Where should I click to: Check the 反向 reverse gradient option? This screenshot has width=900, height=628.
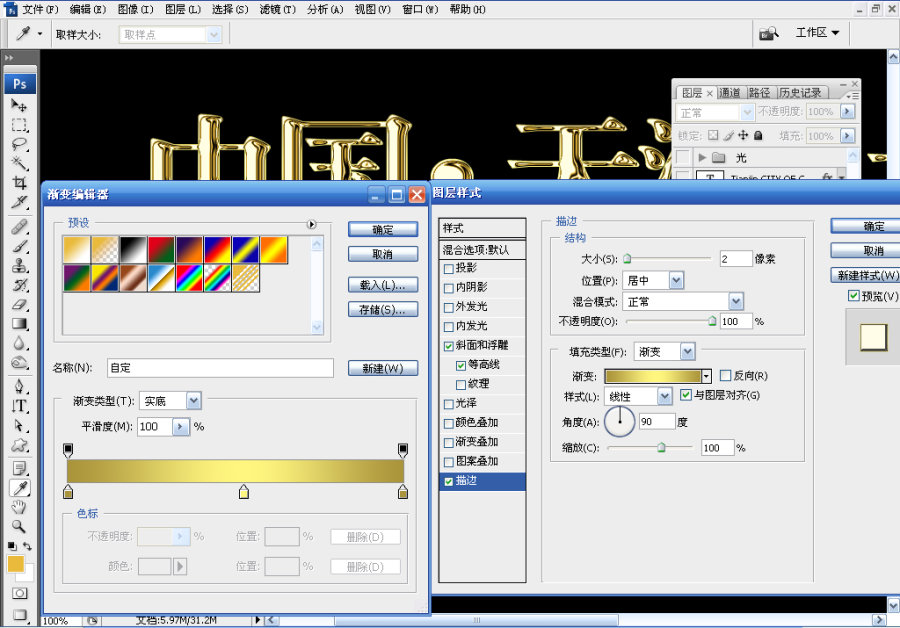[726, 376]
